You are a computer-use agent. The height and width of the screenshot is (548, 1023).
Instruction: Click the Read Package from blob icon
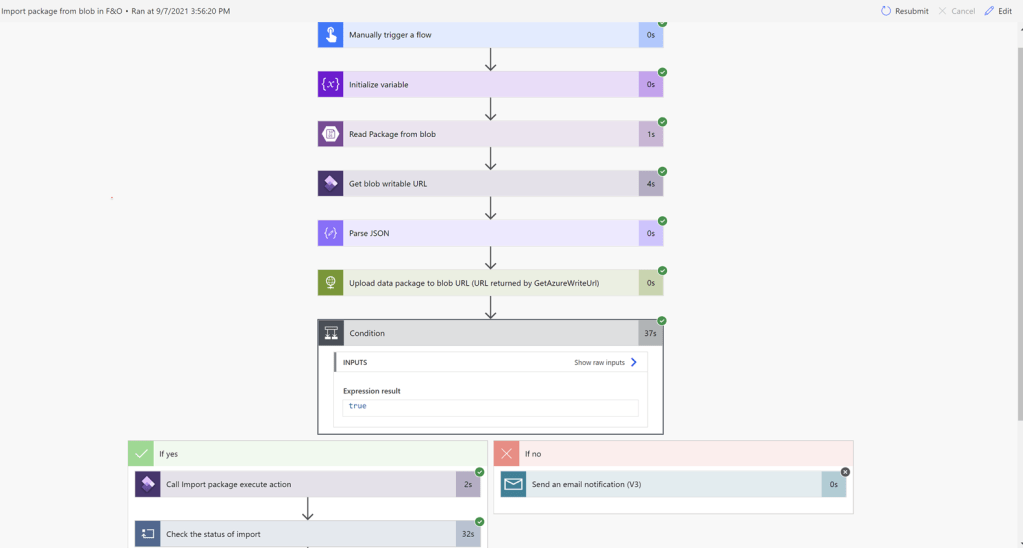click(x=331, y=134)
